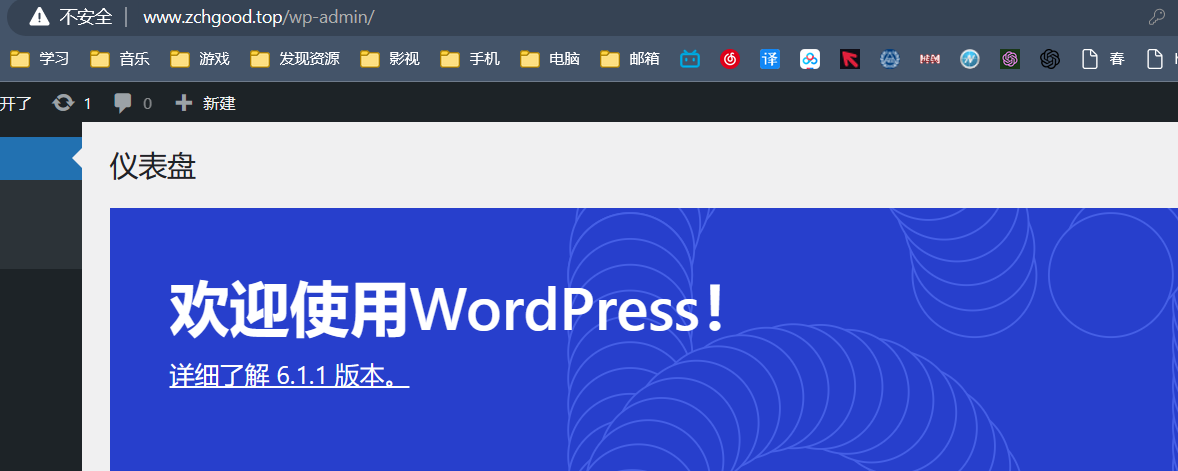Click the 仪表盘 page heading
1178x471 pixels.
click(x=153, y=166)
